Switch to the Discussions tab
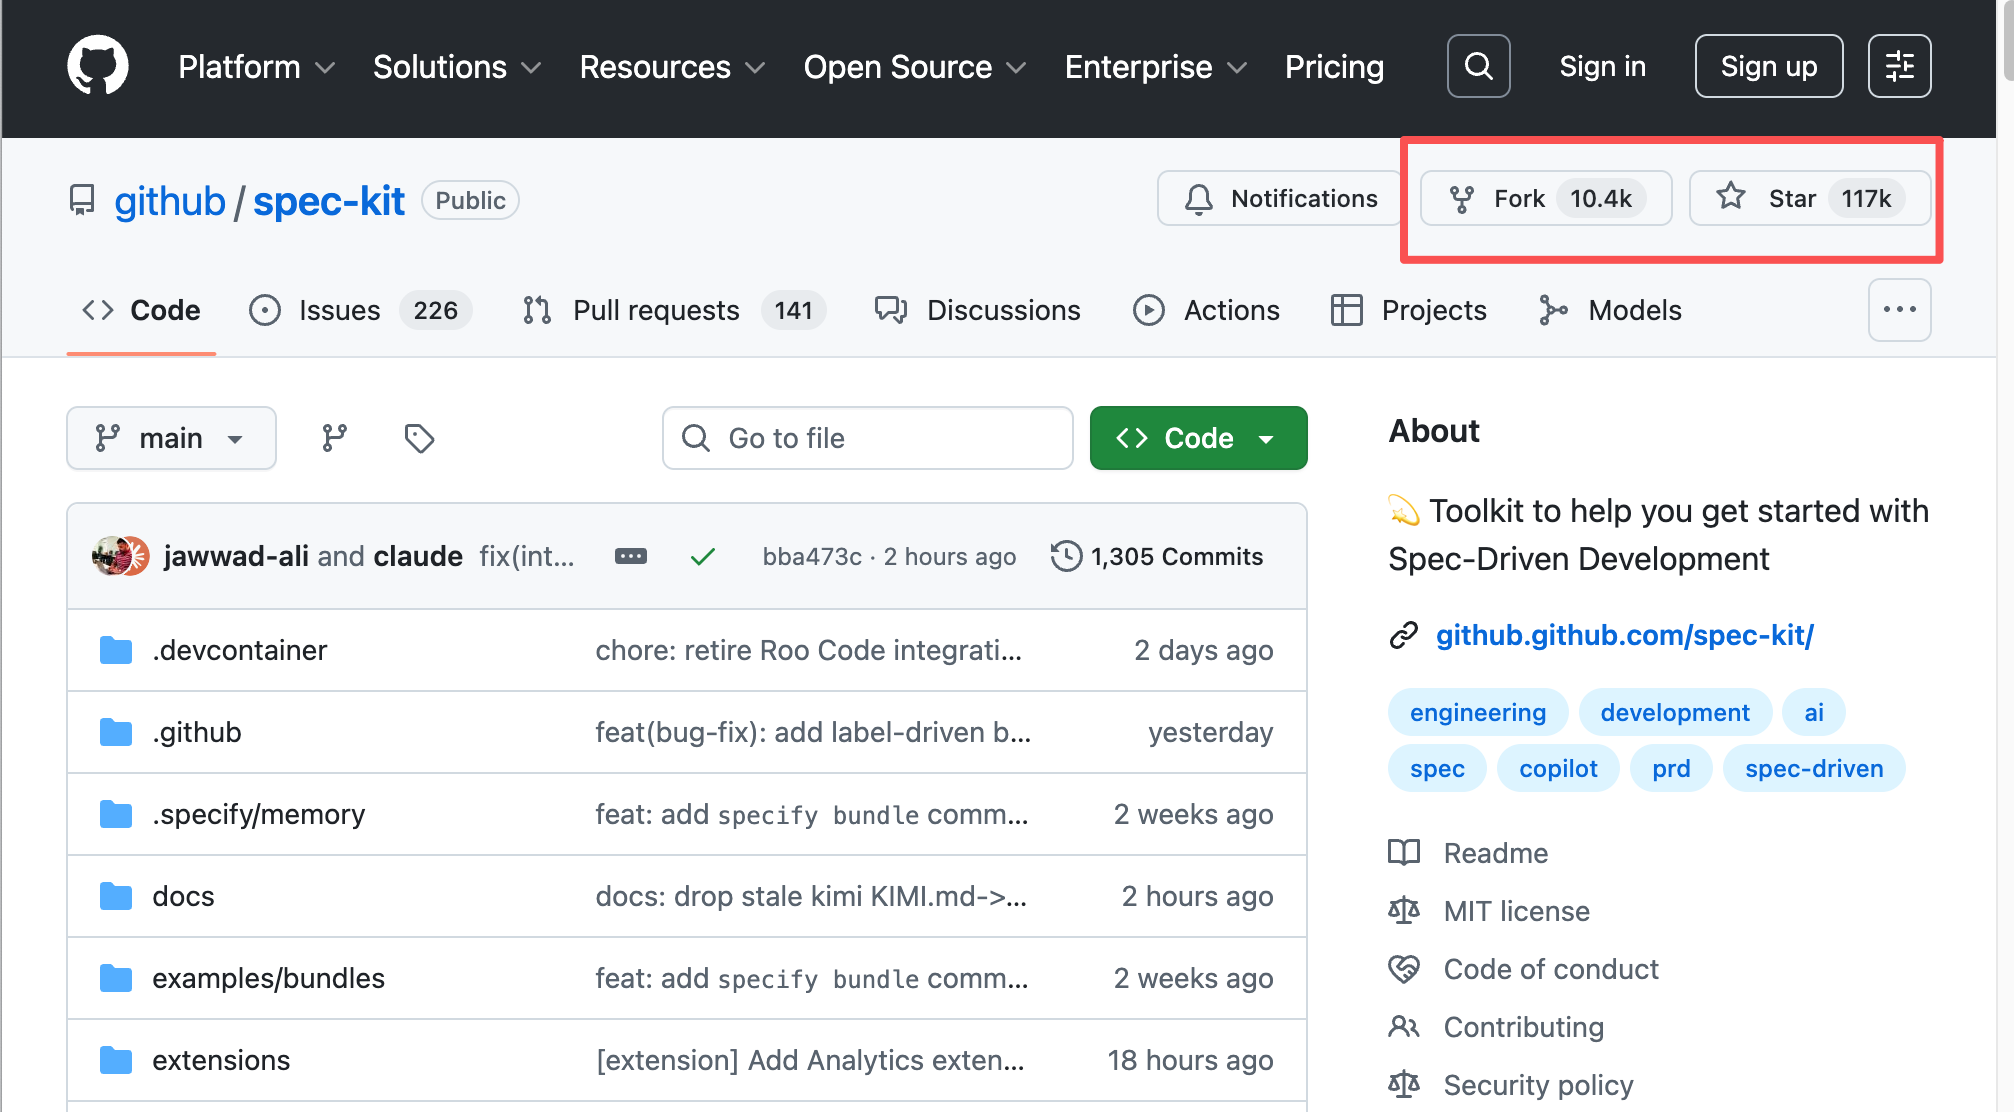Viewport: 2014px width, 1112px height. (x=977, y=310)
